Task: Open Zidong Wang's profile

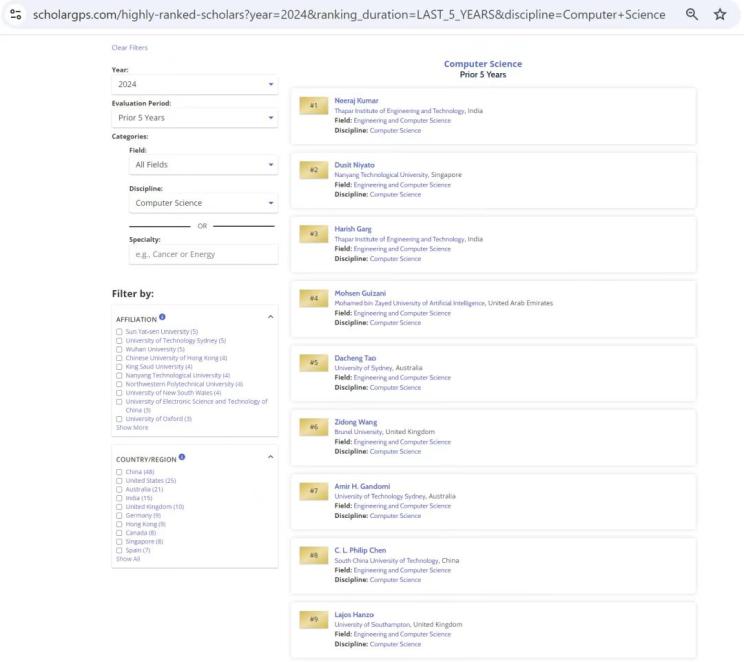Action: [x=356, y=422]
